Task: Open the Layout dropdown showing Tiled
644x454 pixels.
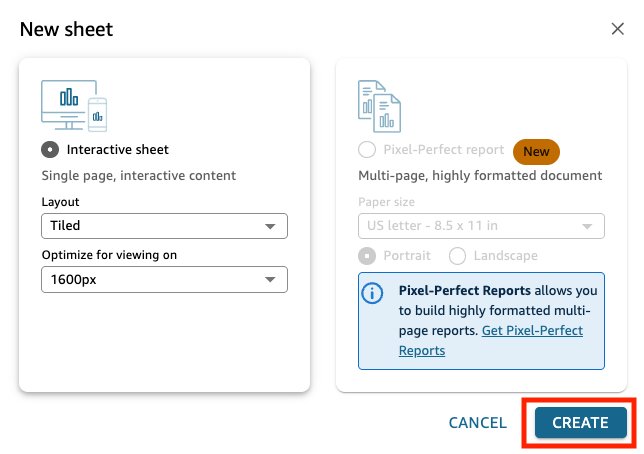Action: coord(164,226)
